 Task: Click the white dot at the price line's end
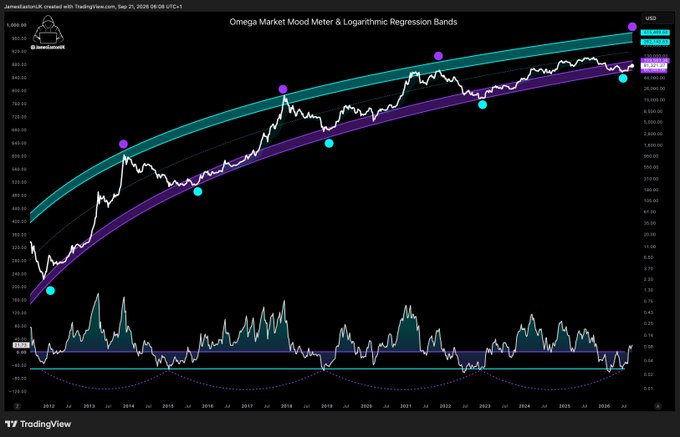click(x=632, y=65)
